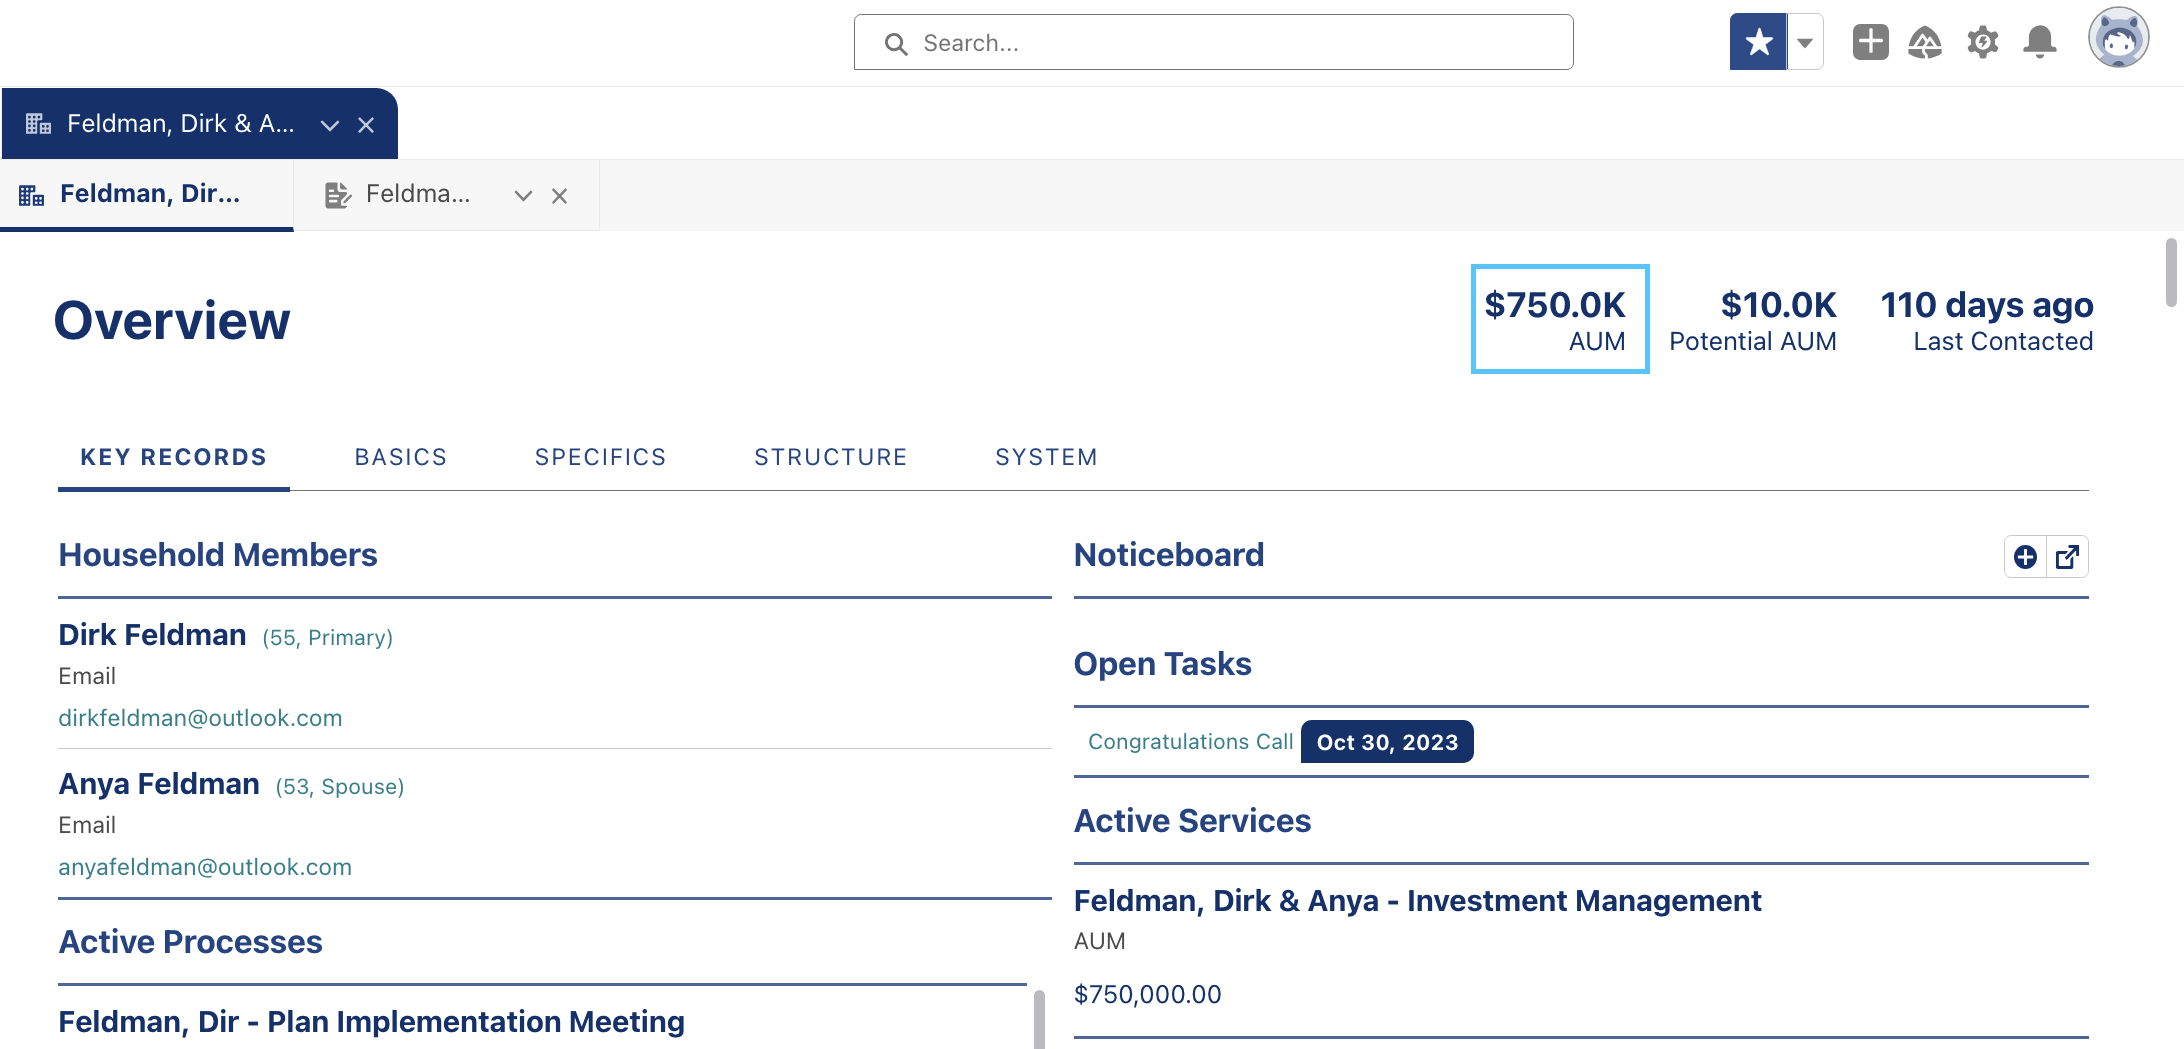2184x1049 pixels.
Task: Click the Open Tasks heading
Action: pos(1162,664)
